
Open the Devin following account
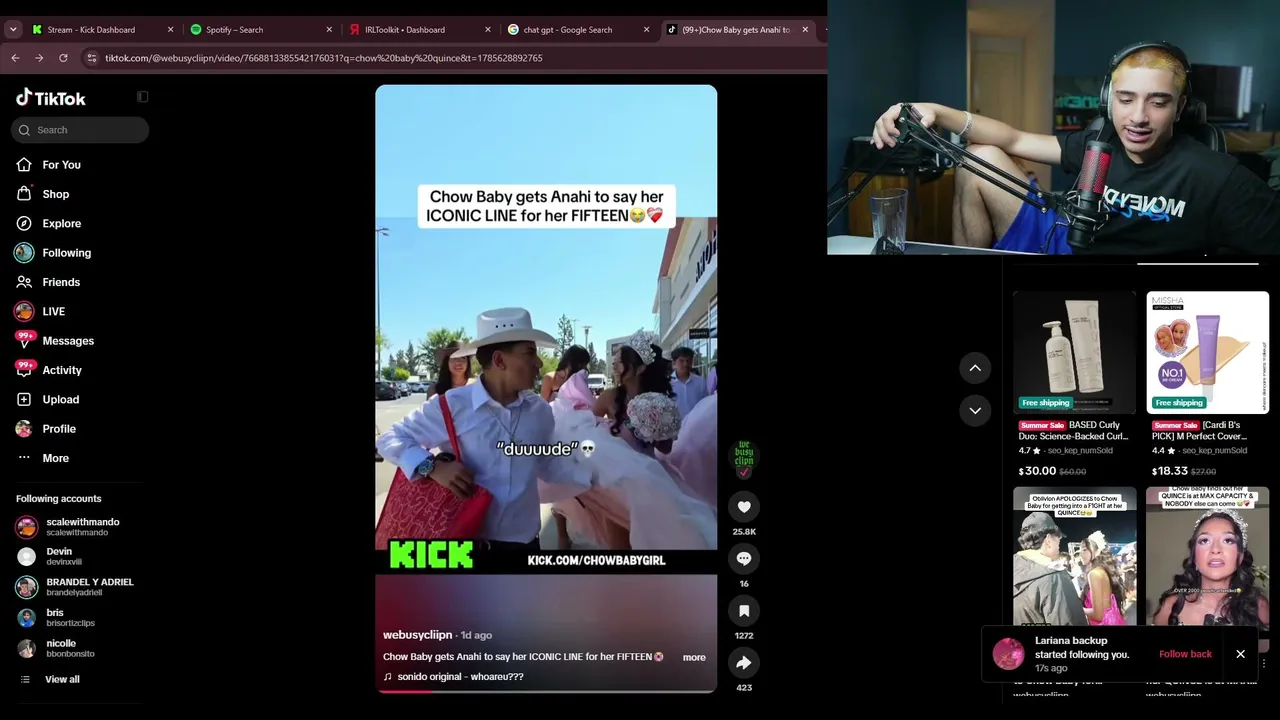[x=50, y=556]
